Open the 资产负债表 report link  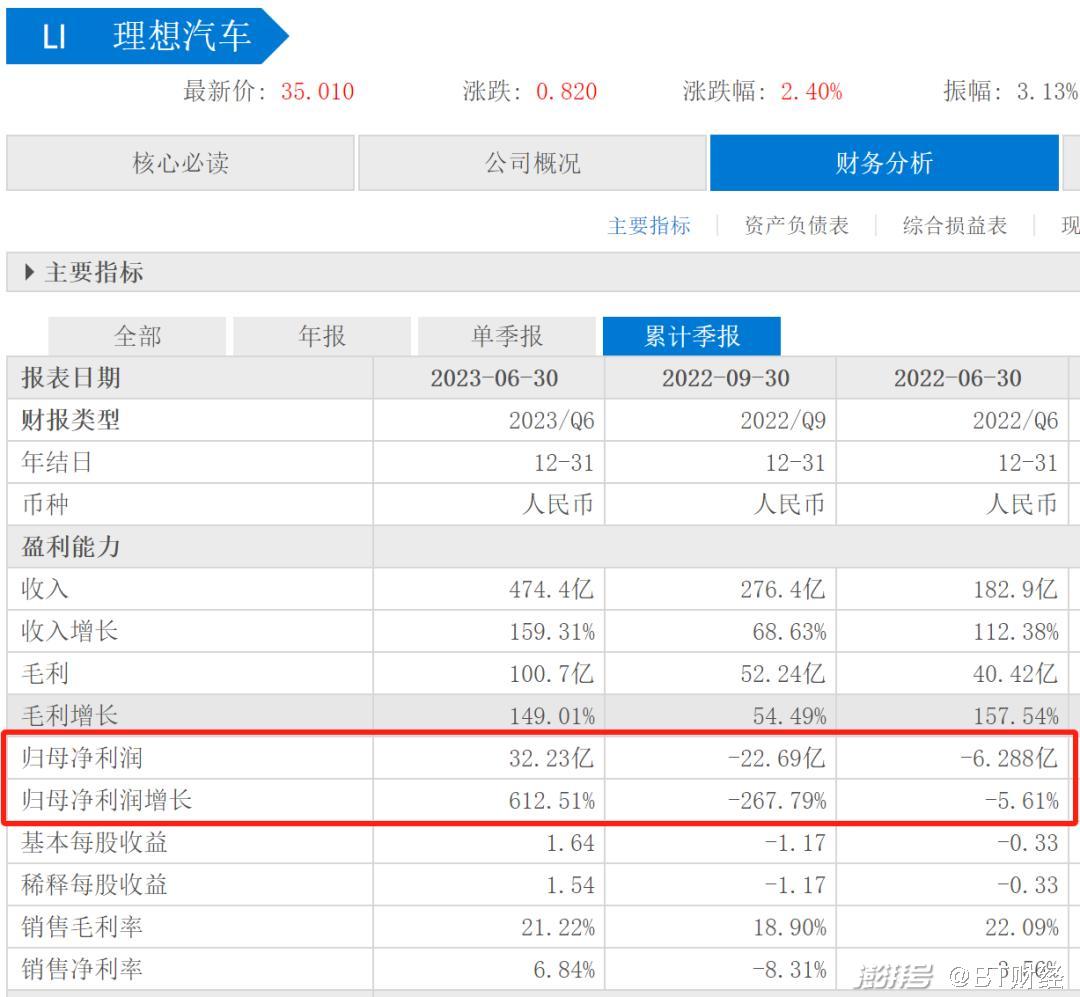[x=793, y=225]
